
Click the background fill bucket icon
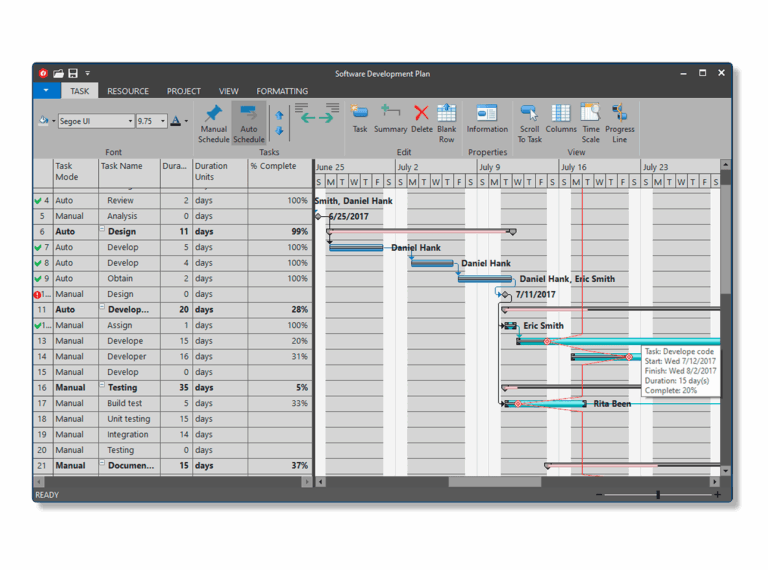(43, 120)
